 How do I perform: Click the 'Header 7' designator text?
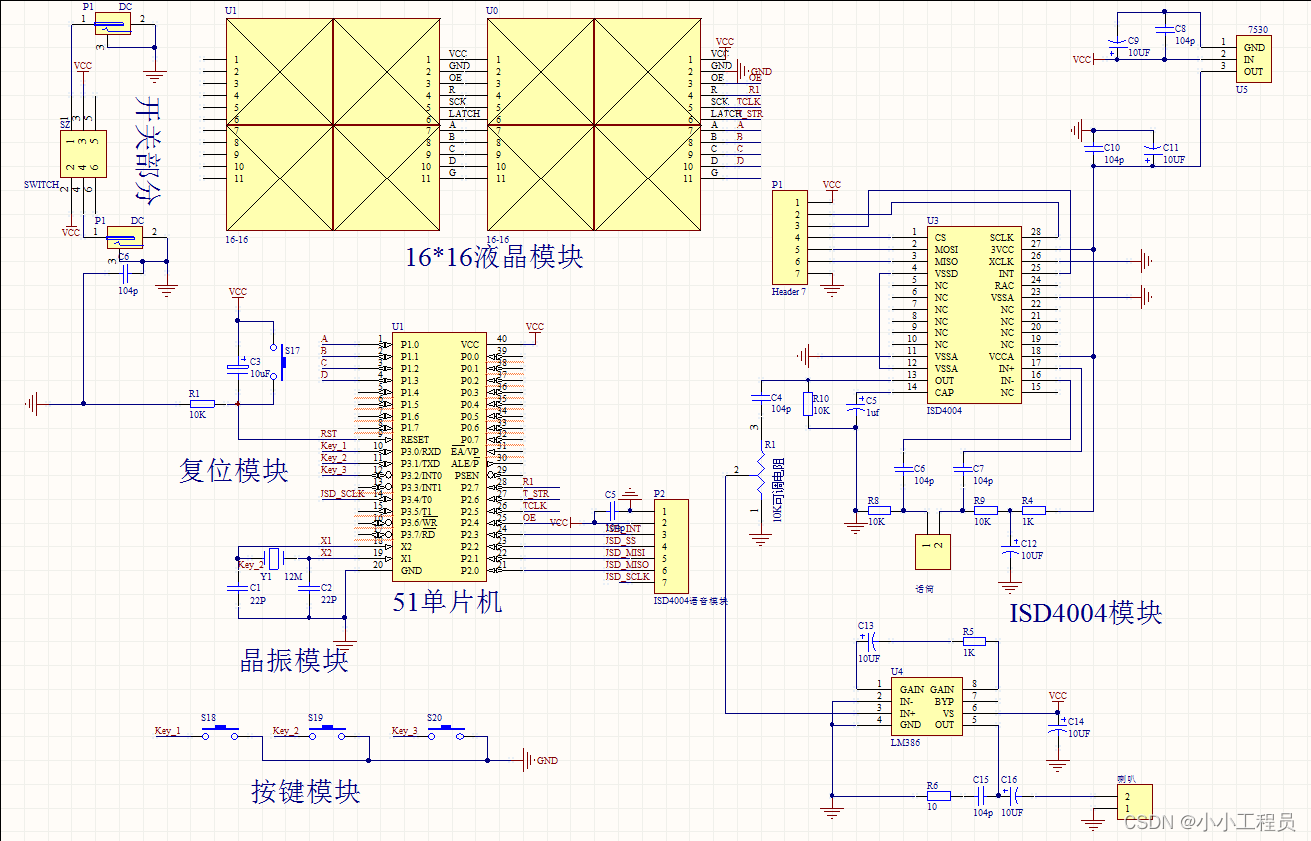pyautogui.click(x=790, y=291)
